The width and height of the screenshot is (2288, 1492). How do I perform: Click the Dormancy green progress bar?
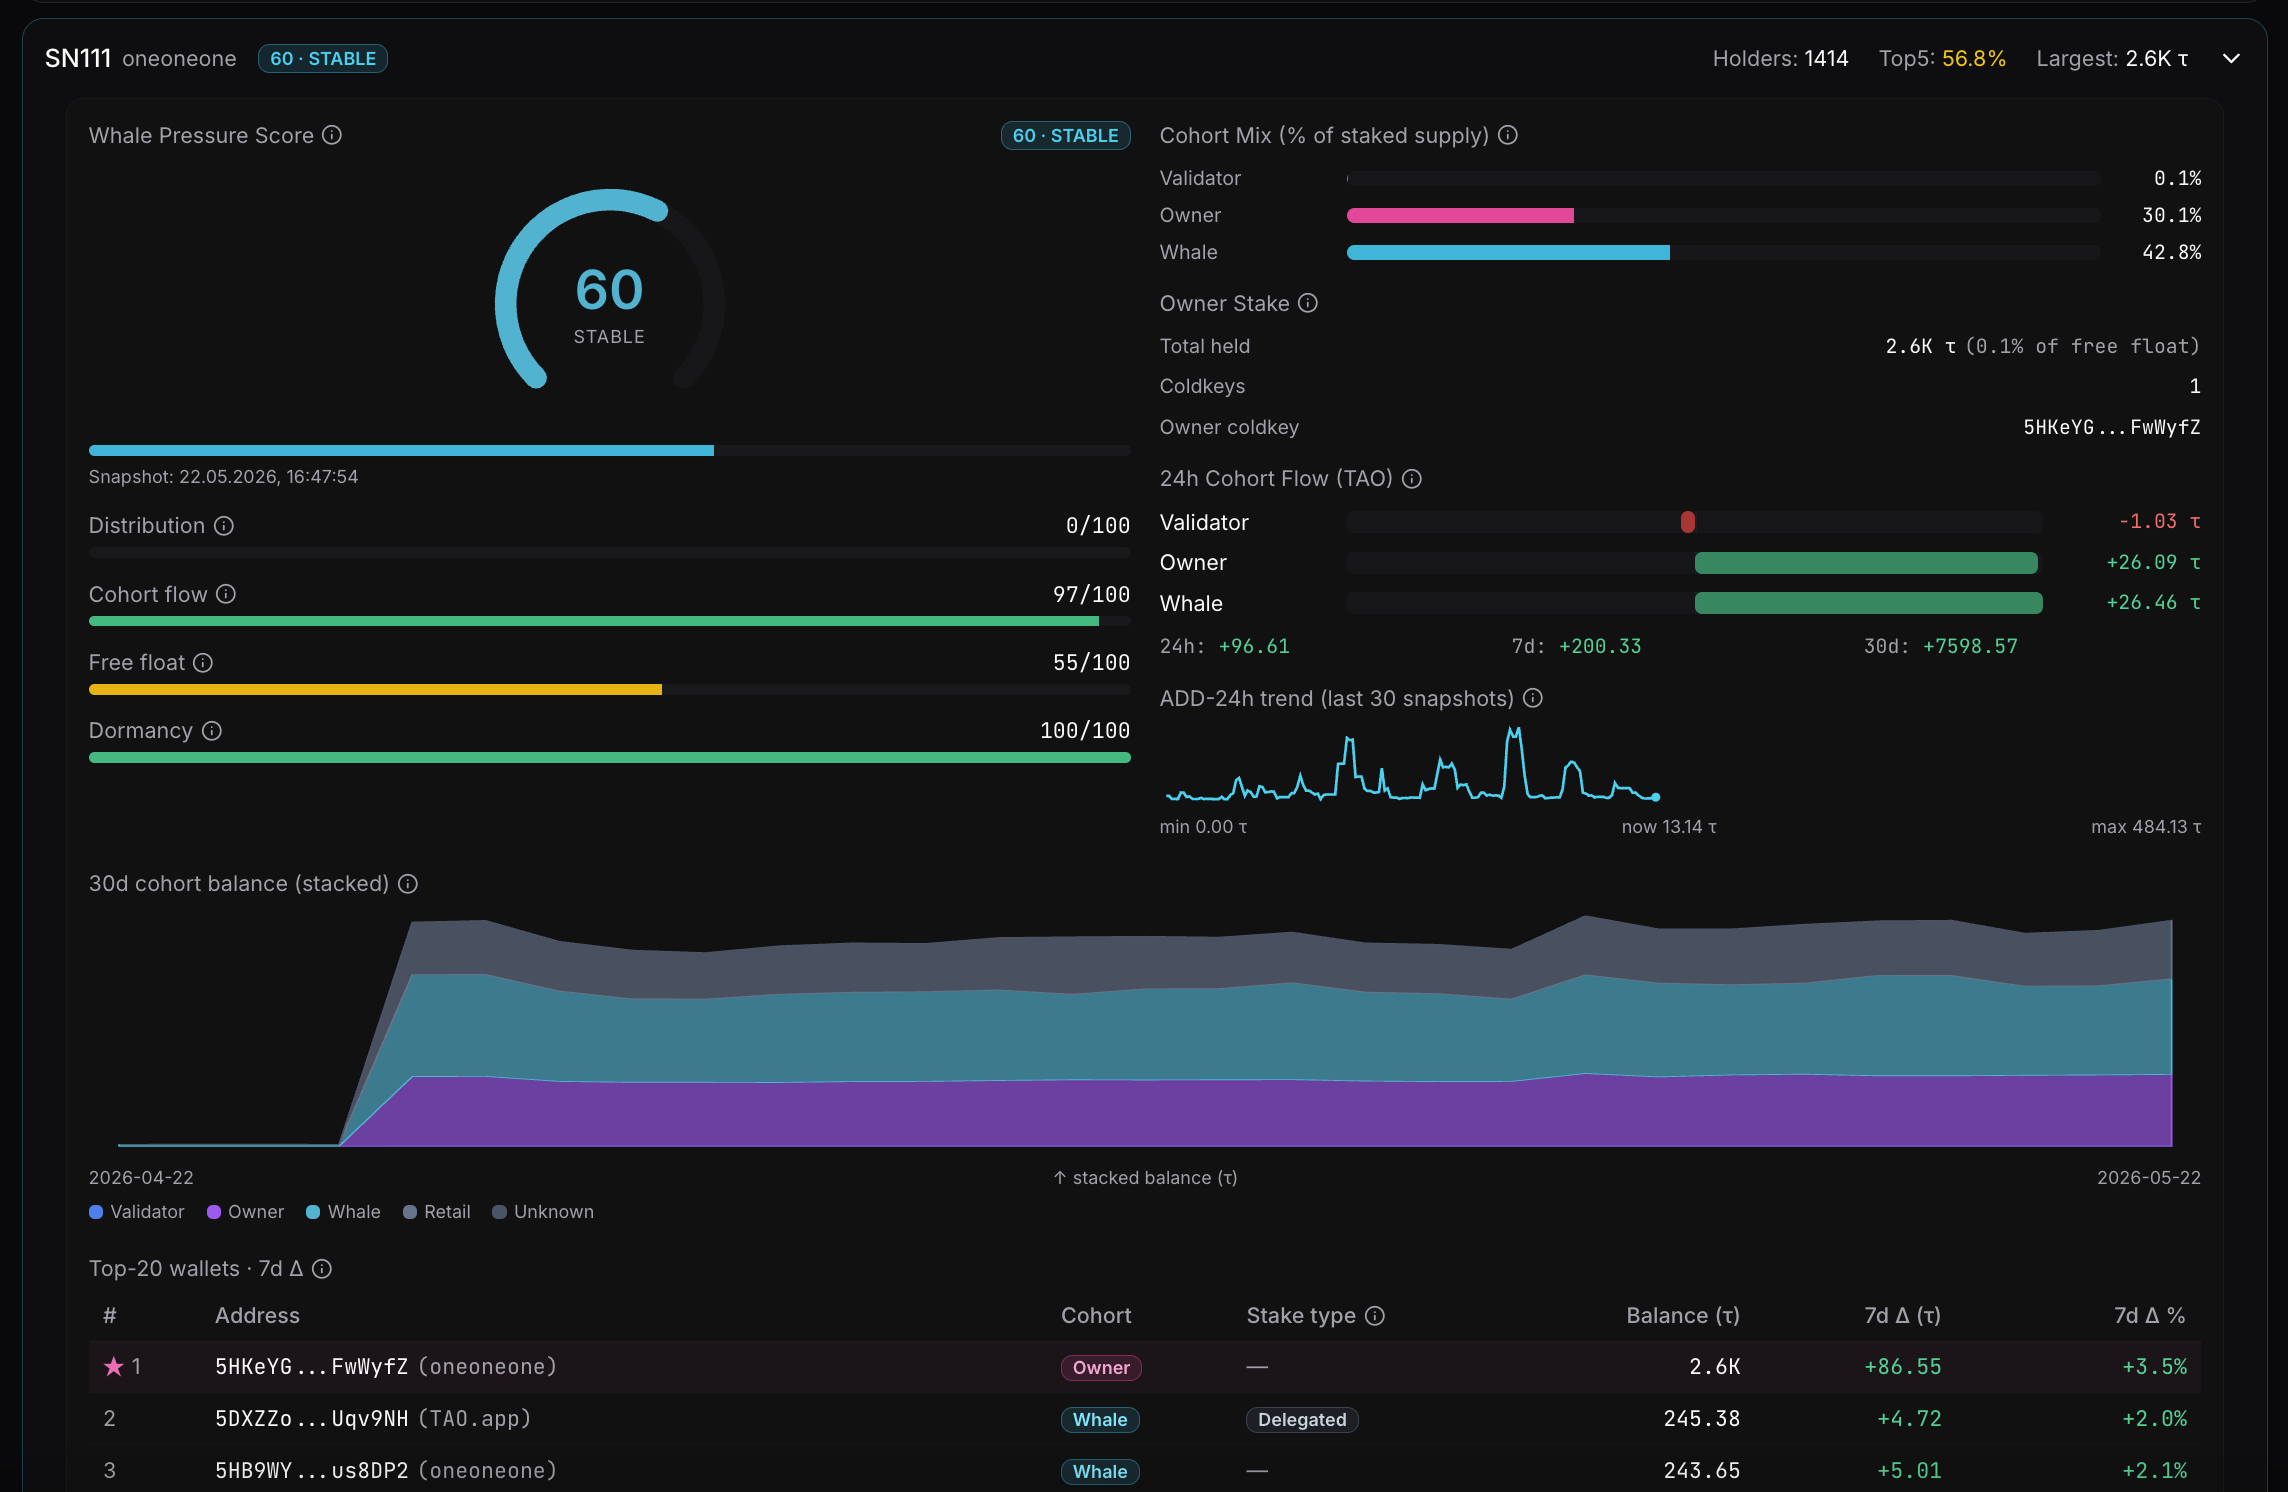[610, 758]
